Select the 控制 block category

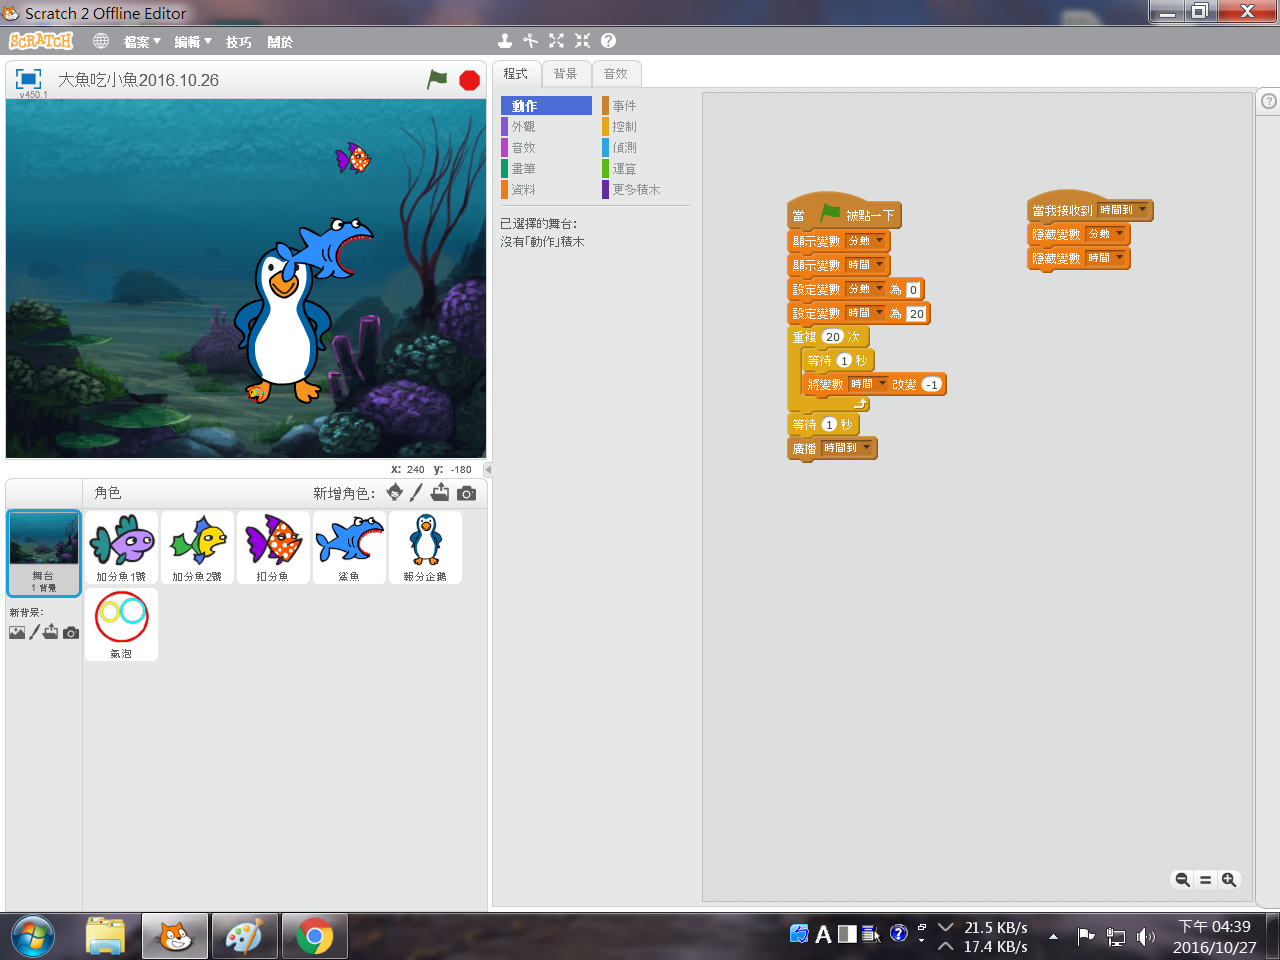[x=624, y=127]
